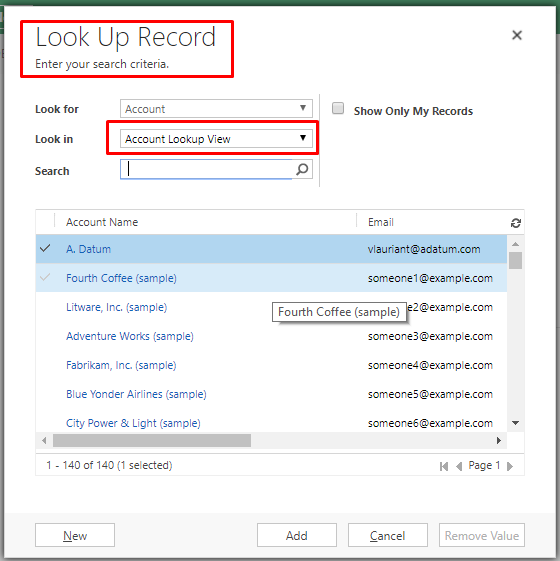Open the Look in Account Lookup View dropdown

tap(216, 138)
